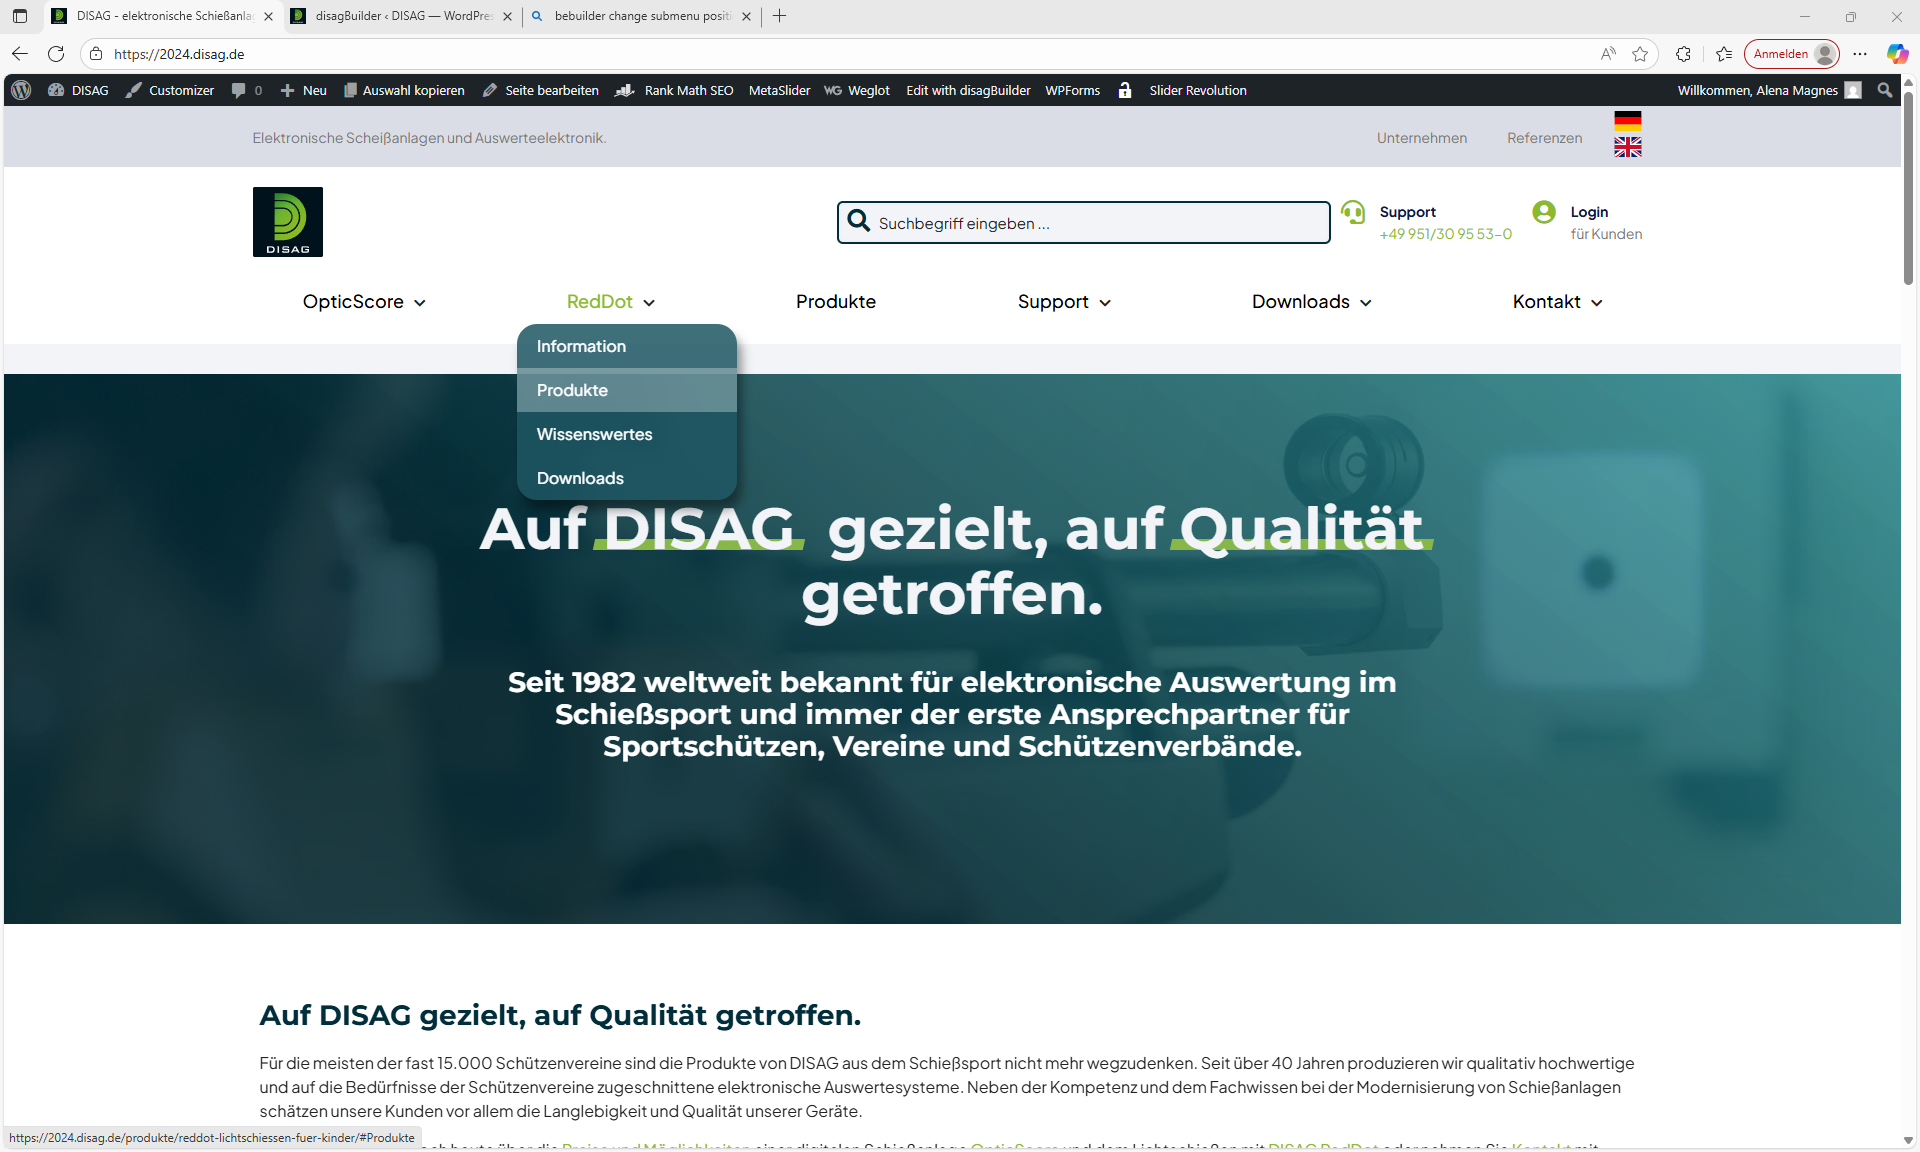Image resolution: width=1920 pixels, height=1152 pixels.
Task: Open the Kontakt menu chevron
Action: (1596, 303)
